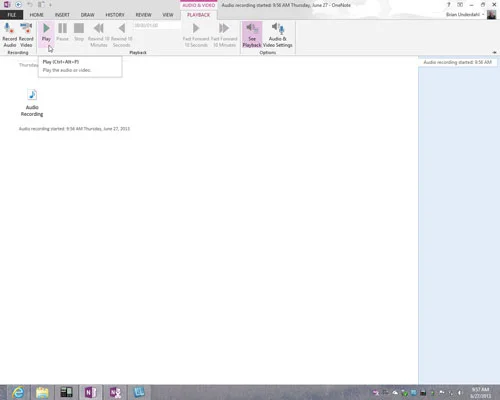The width and height of the screenshot is (500, 400).
Task: Click the Record Video button
Action: (x=26, y=35)
